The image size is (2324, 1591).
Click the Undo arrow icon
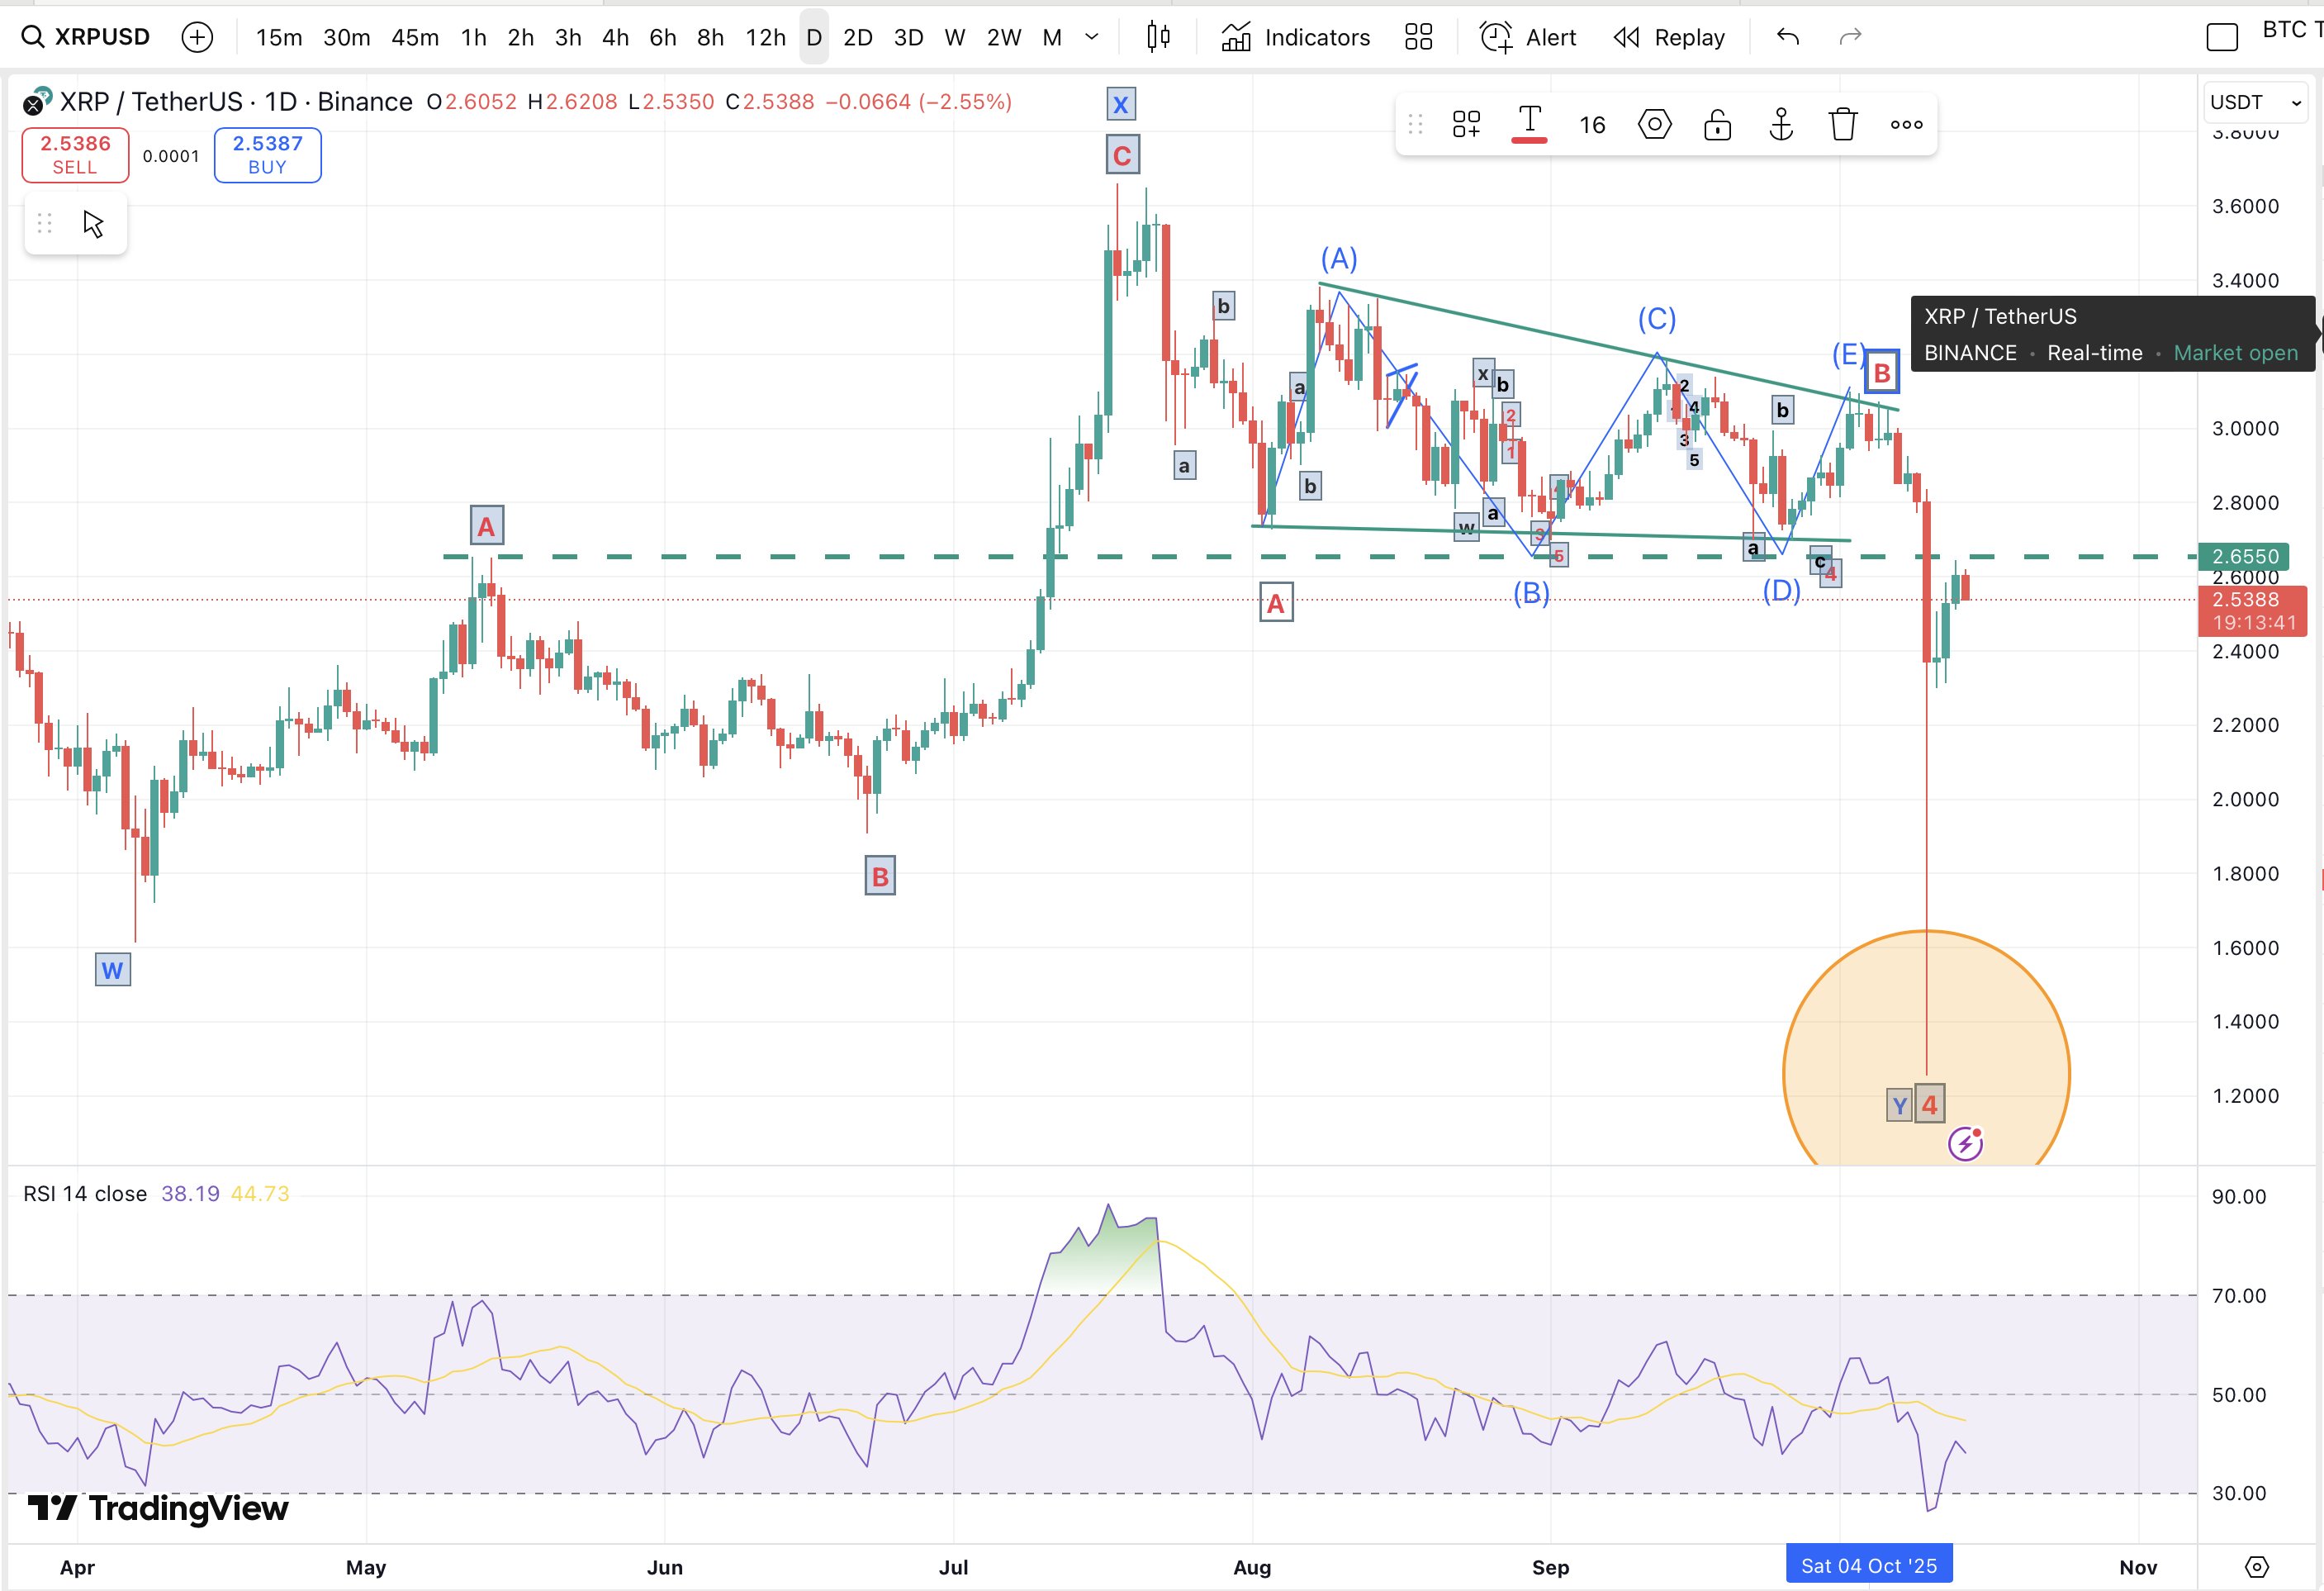pos(1787,37)
